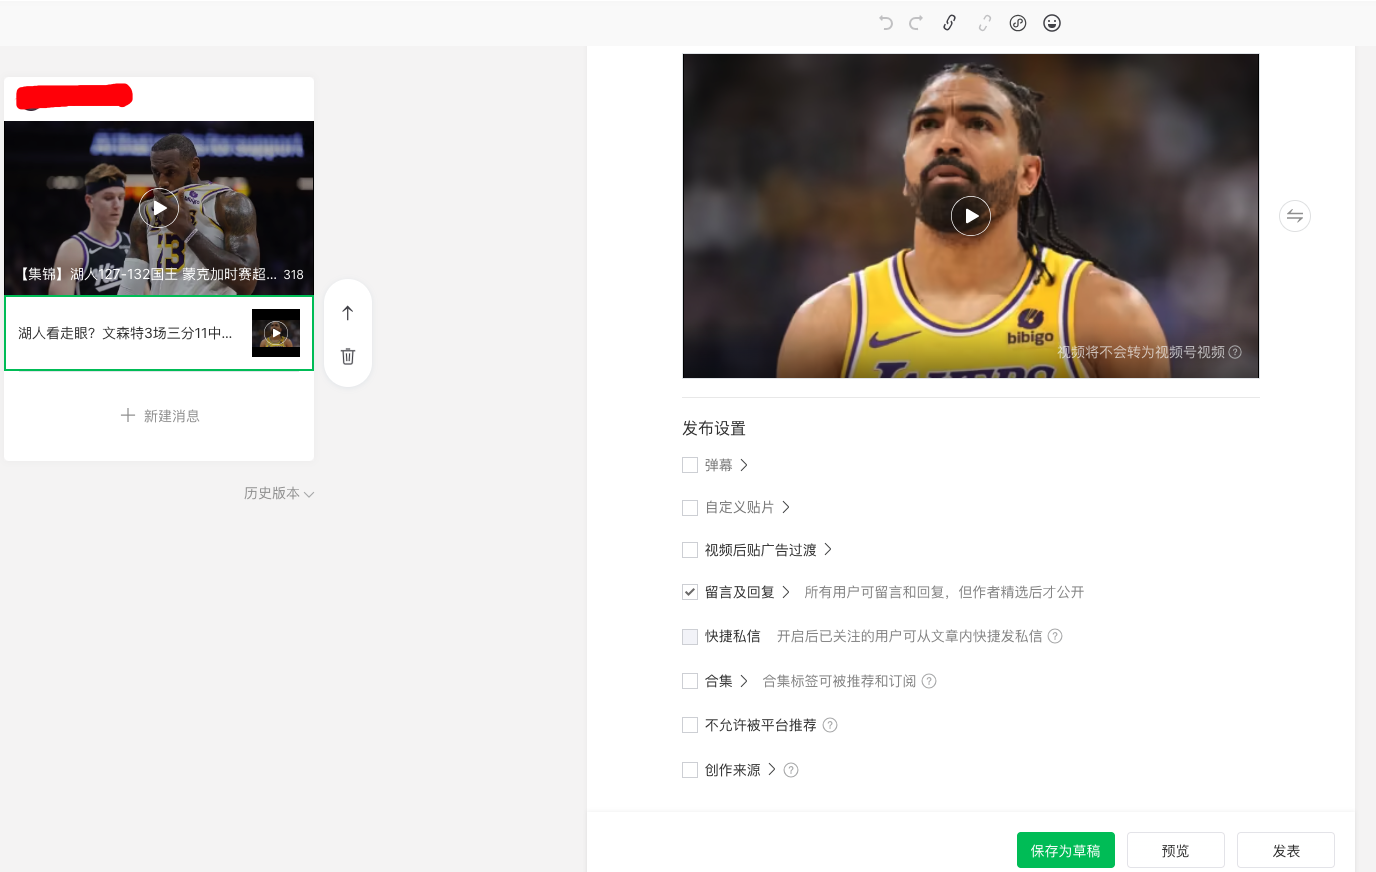
Task: Play the first article cover video
Action: [x=159, y=208]
